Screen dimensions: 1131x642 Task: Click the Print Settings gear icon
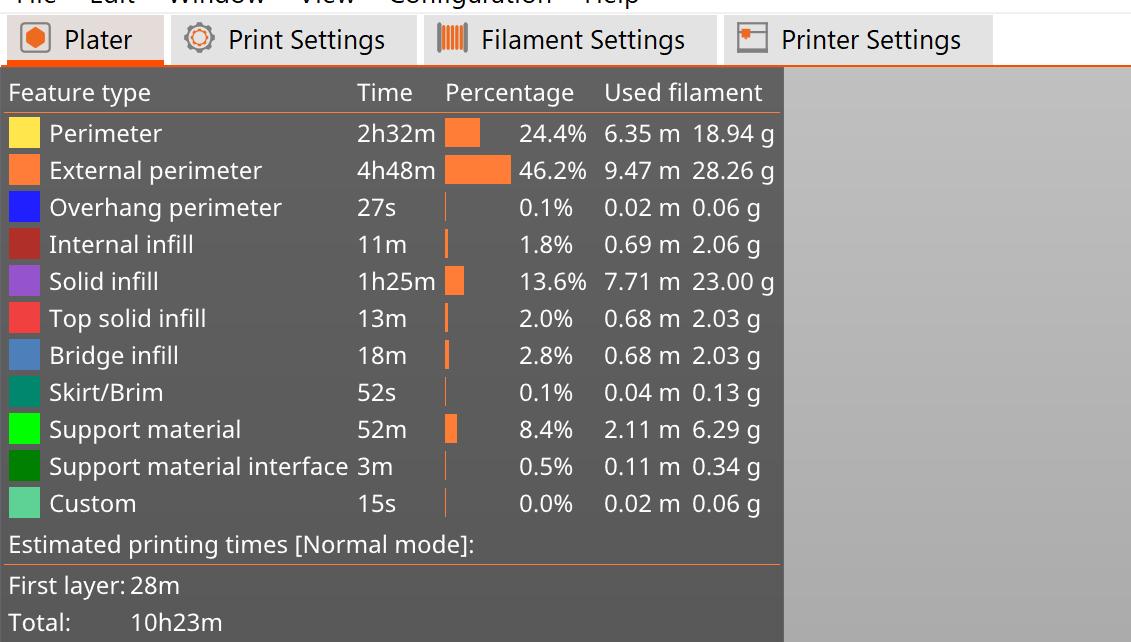[200, 39]
